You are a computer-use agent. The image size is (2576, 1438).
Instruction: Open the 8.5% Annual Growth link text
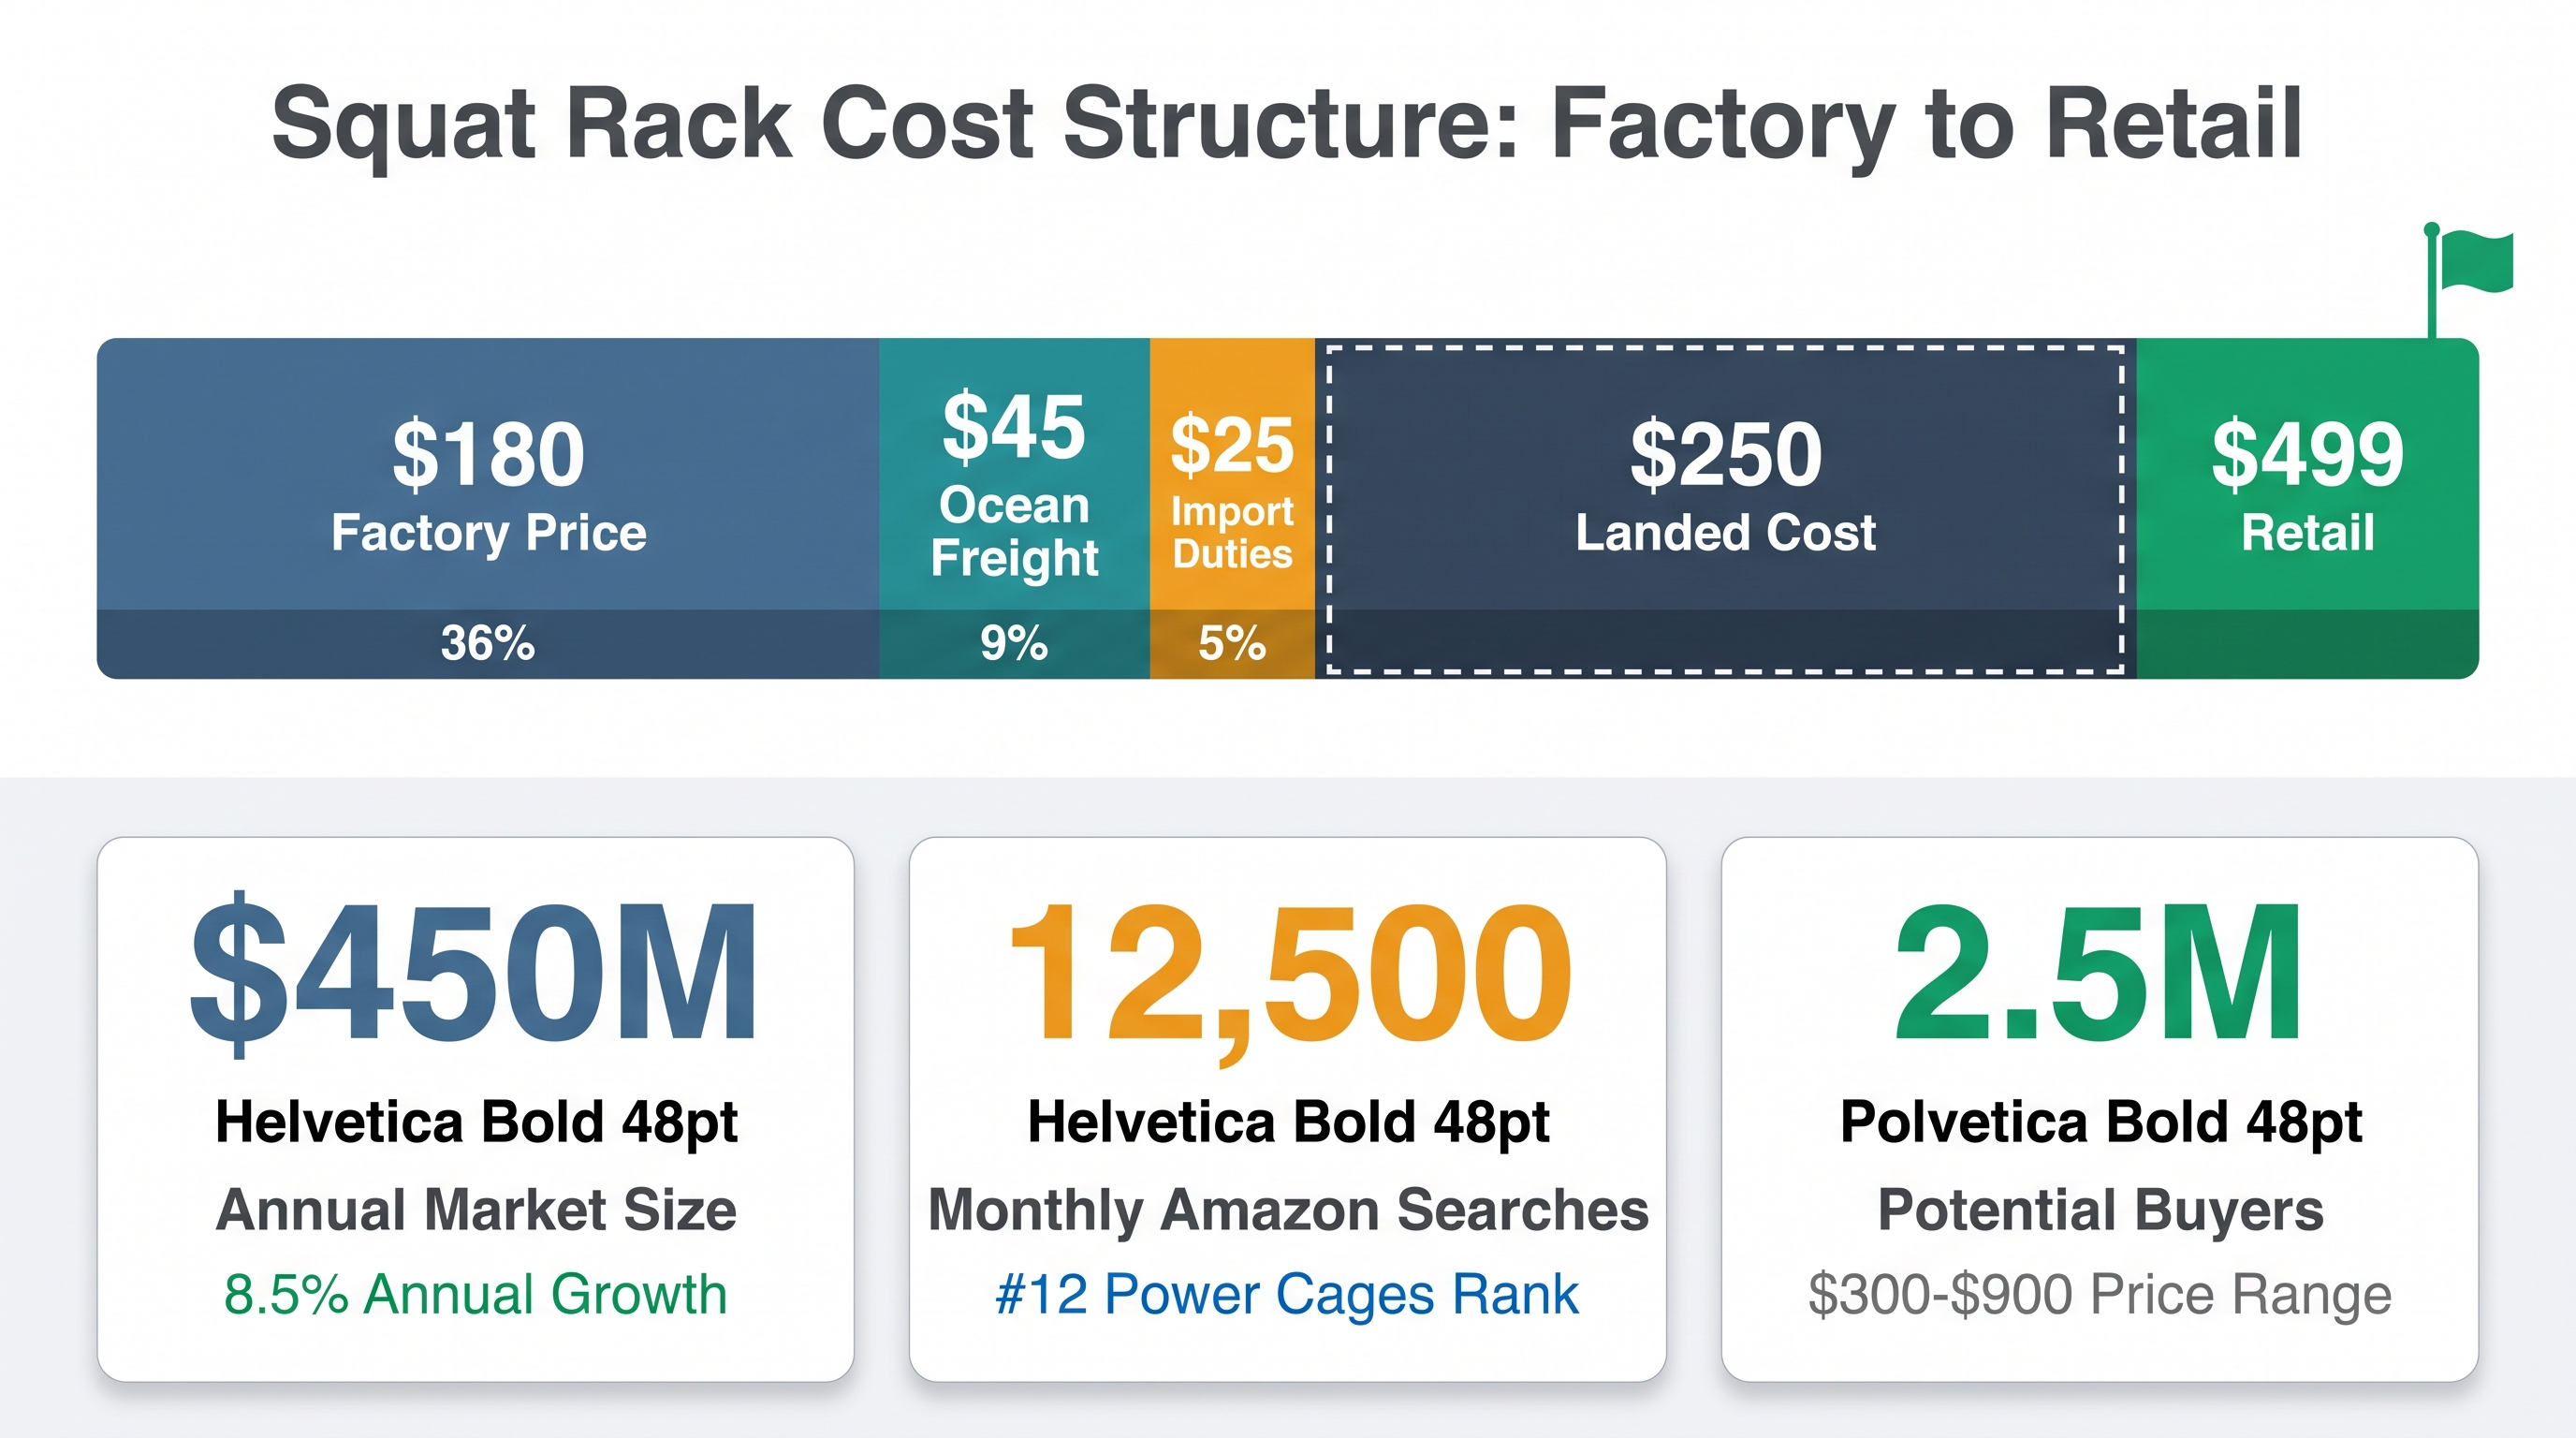coord(475,1294)
